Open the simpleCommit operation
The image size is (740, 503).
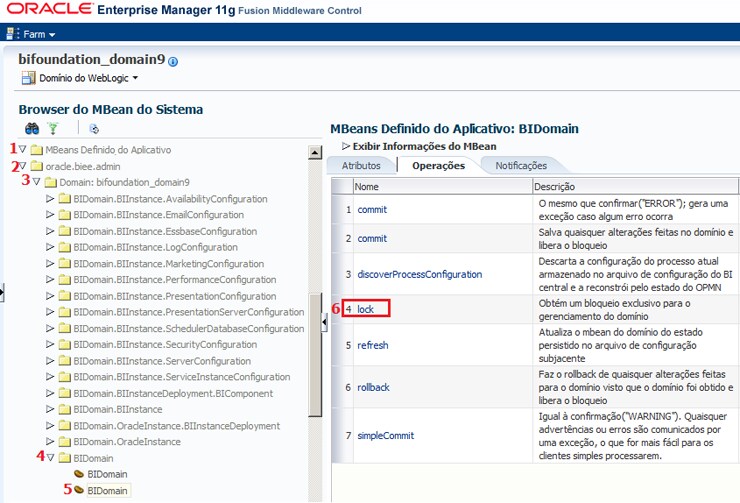click(x=386, y=436)
